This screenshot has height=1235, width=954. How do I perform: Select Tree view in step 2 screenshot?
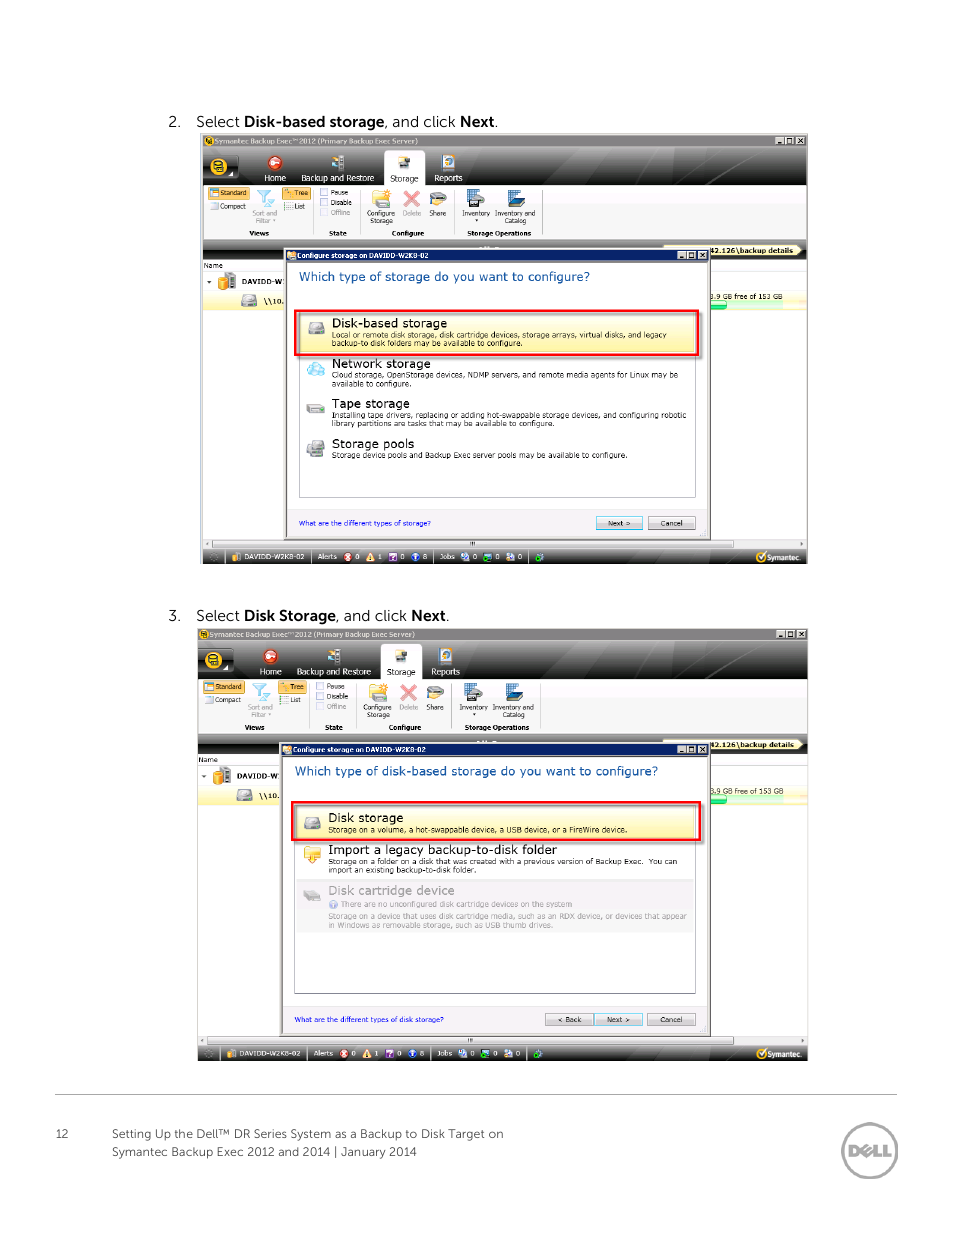pos(296,193)
